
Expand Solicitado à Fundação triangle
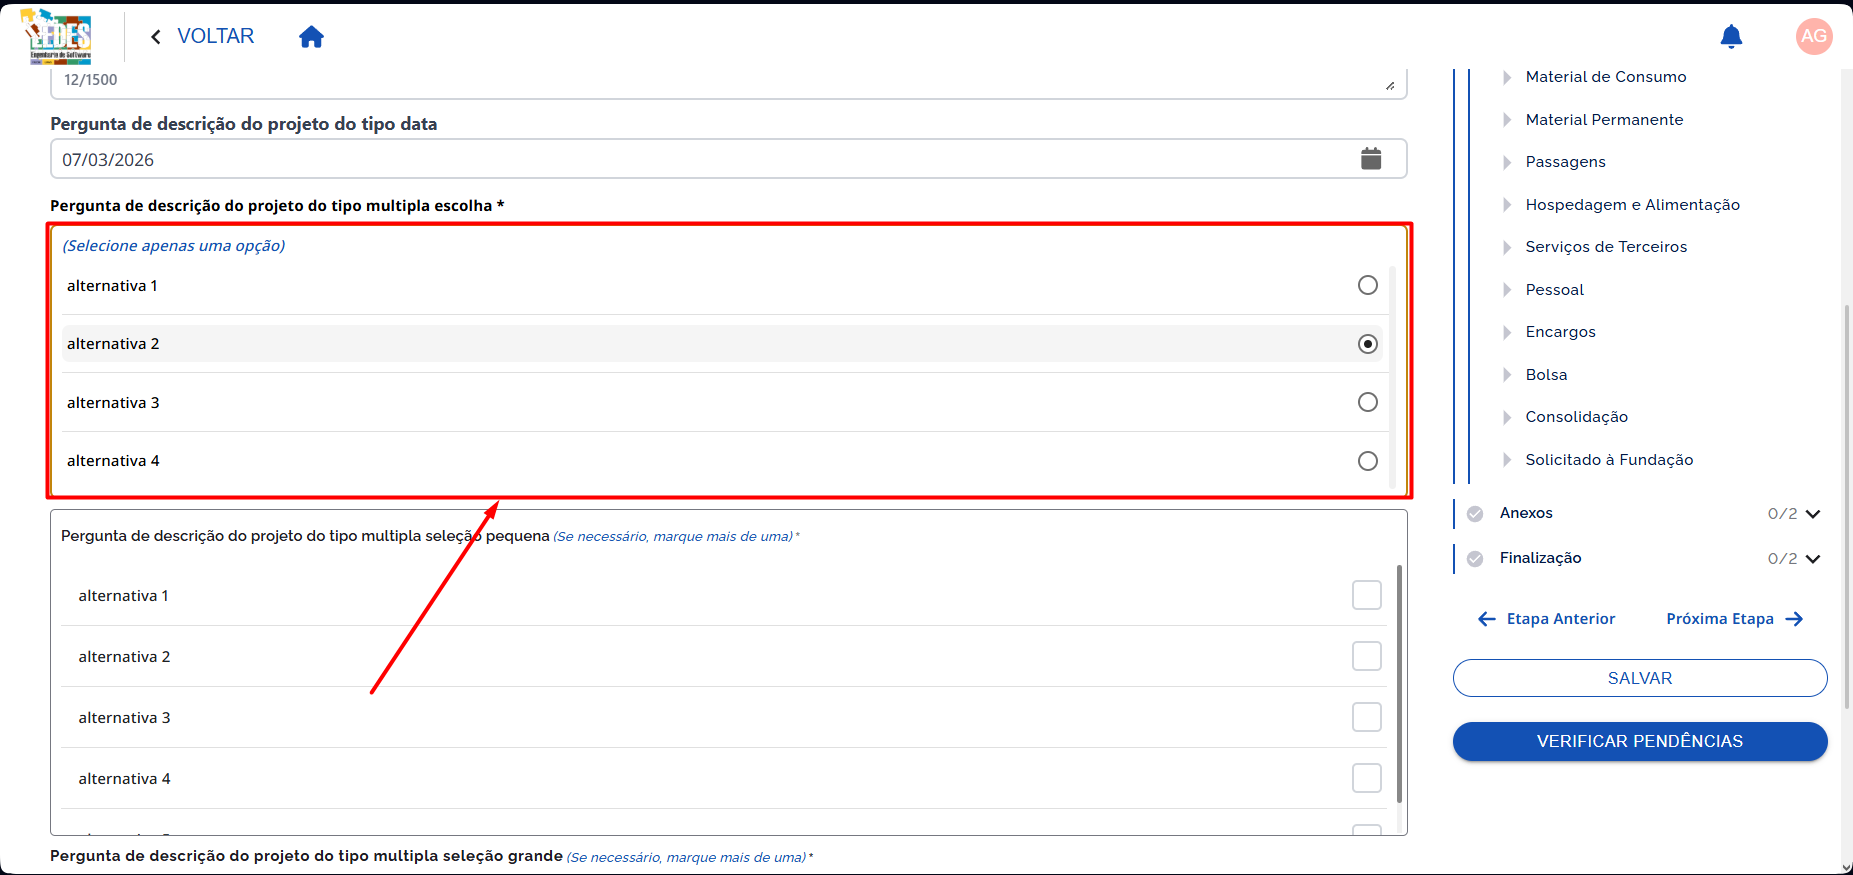click(x=1507, y=460)
